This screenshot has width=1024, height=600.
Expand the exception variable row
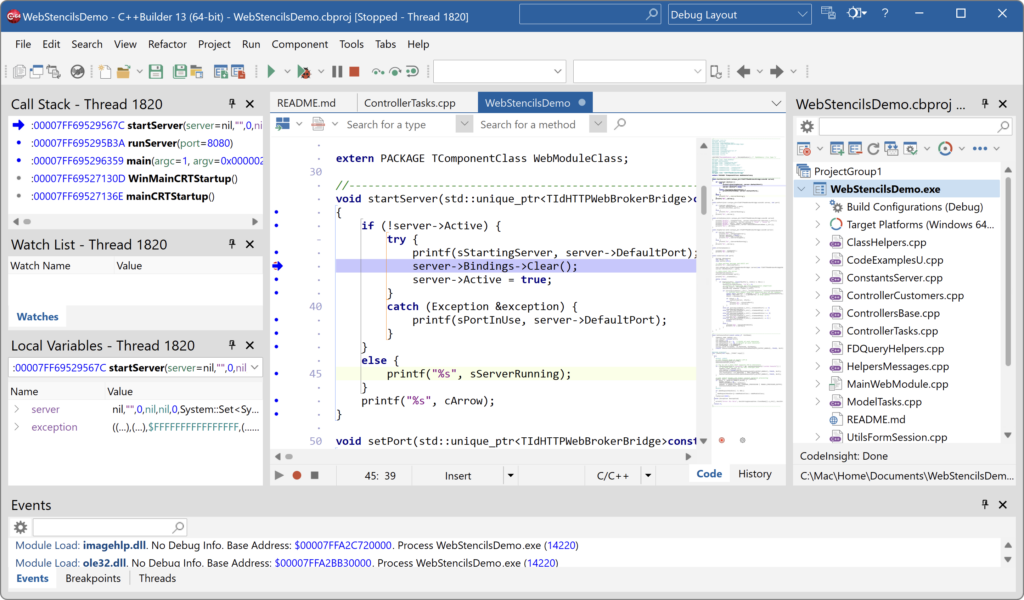[x=17, y=427]
